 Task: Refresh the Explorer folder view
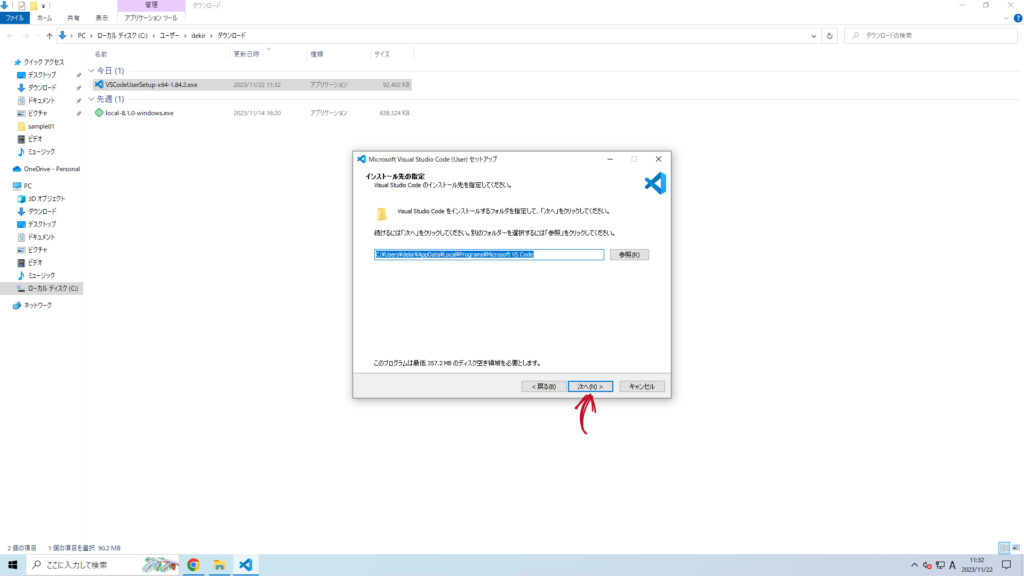click(829, 36)
